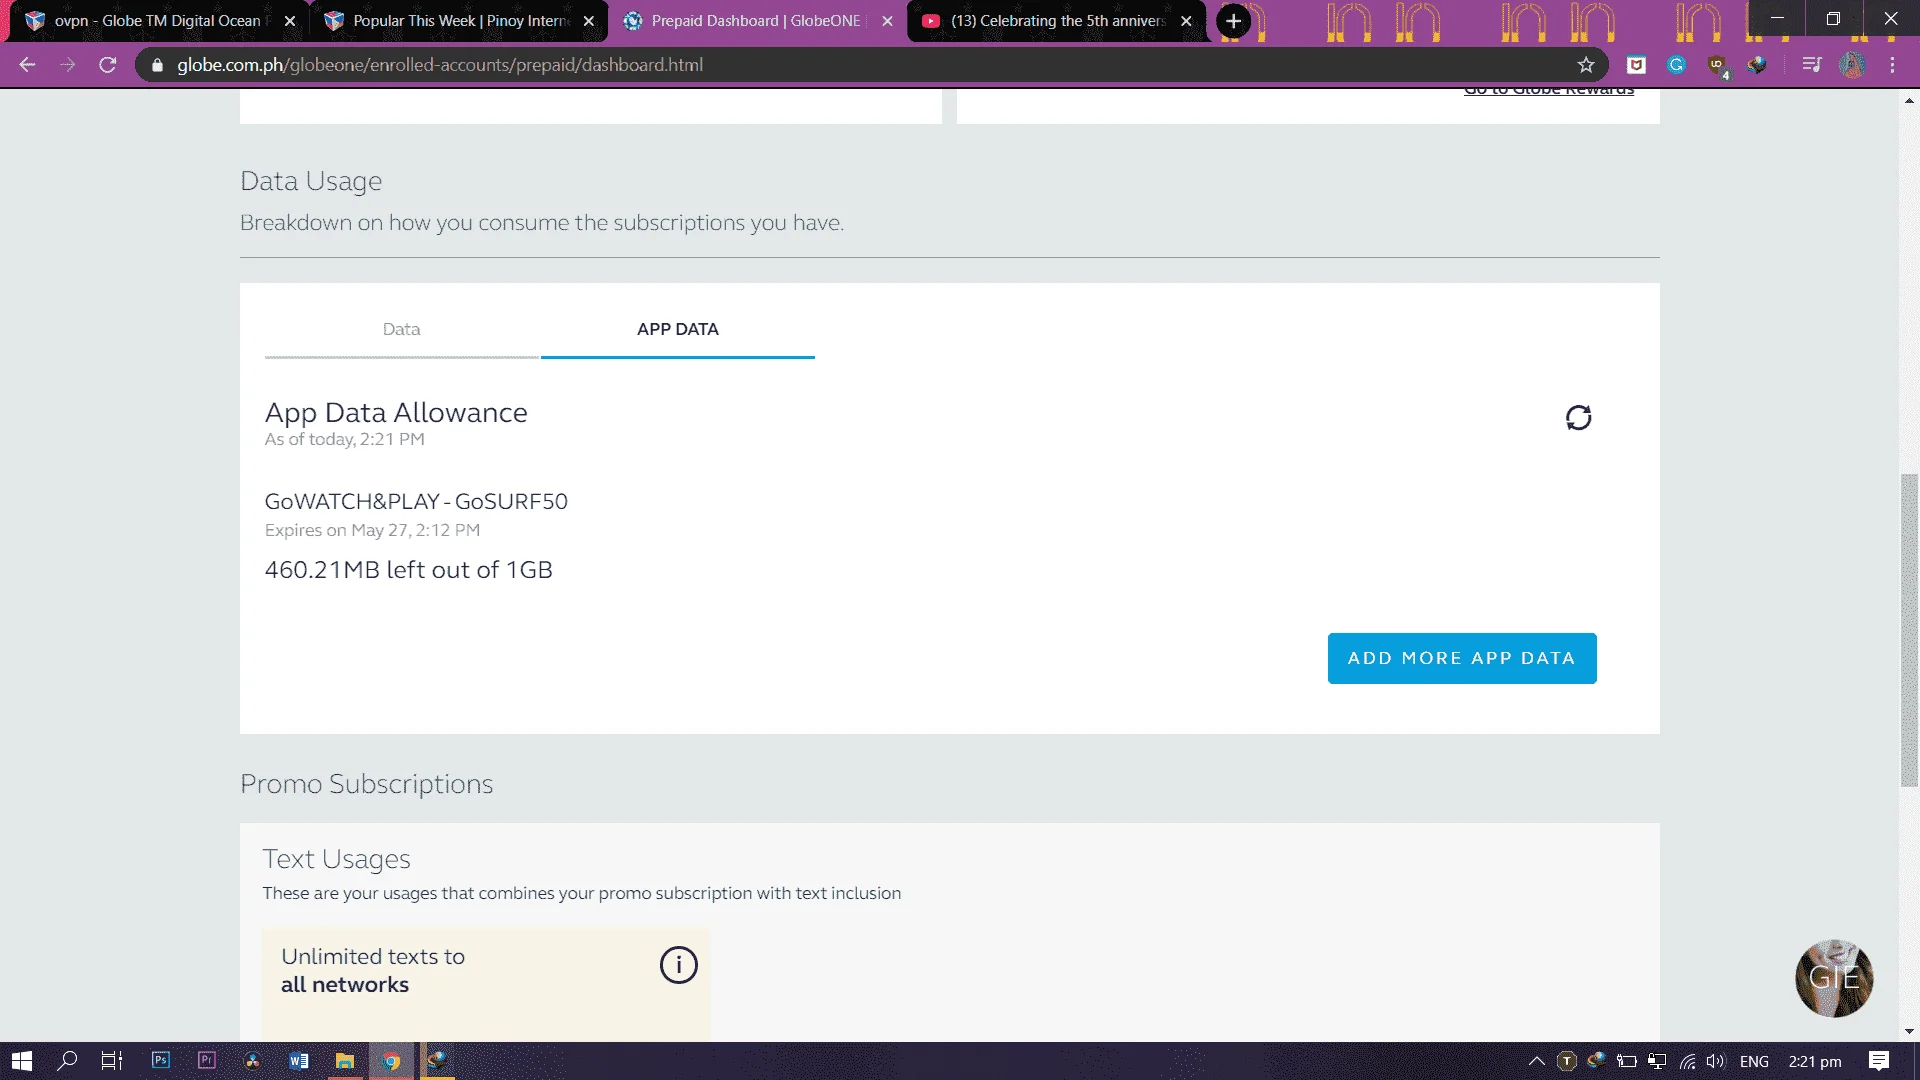1920x1080 pixels.
Task: Switch to Popular This Week Pinoy Internet tab
Action: tap(459, 21)
